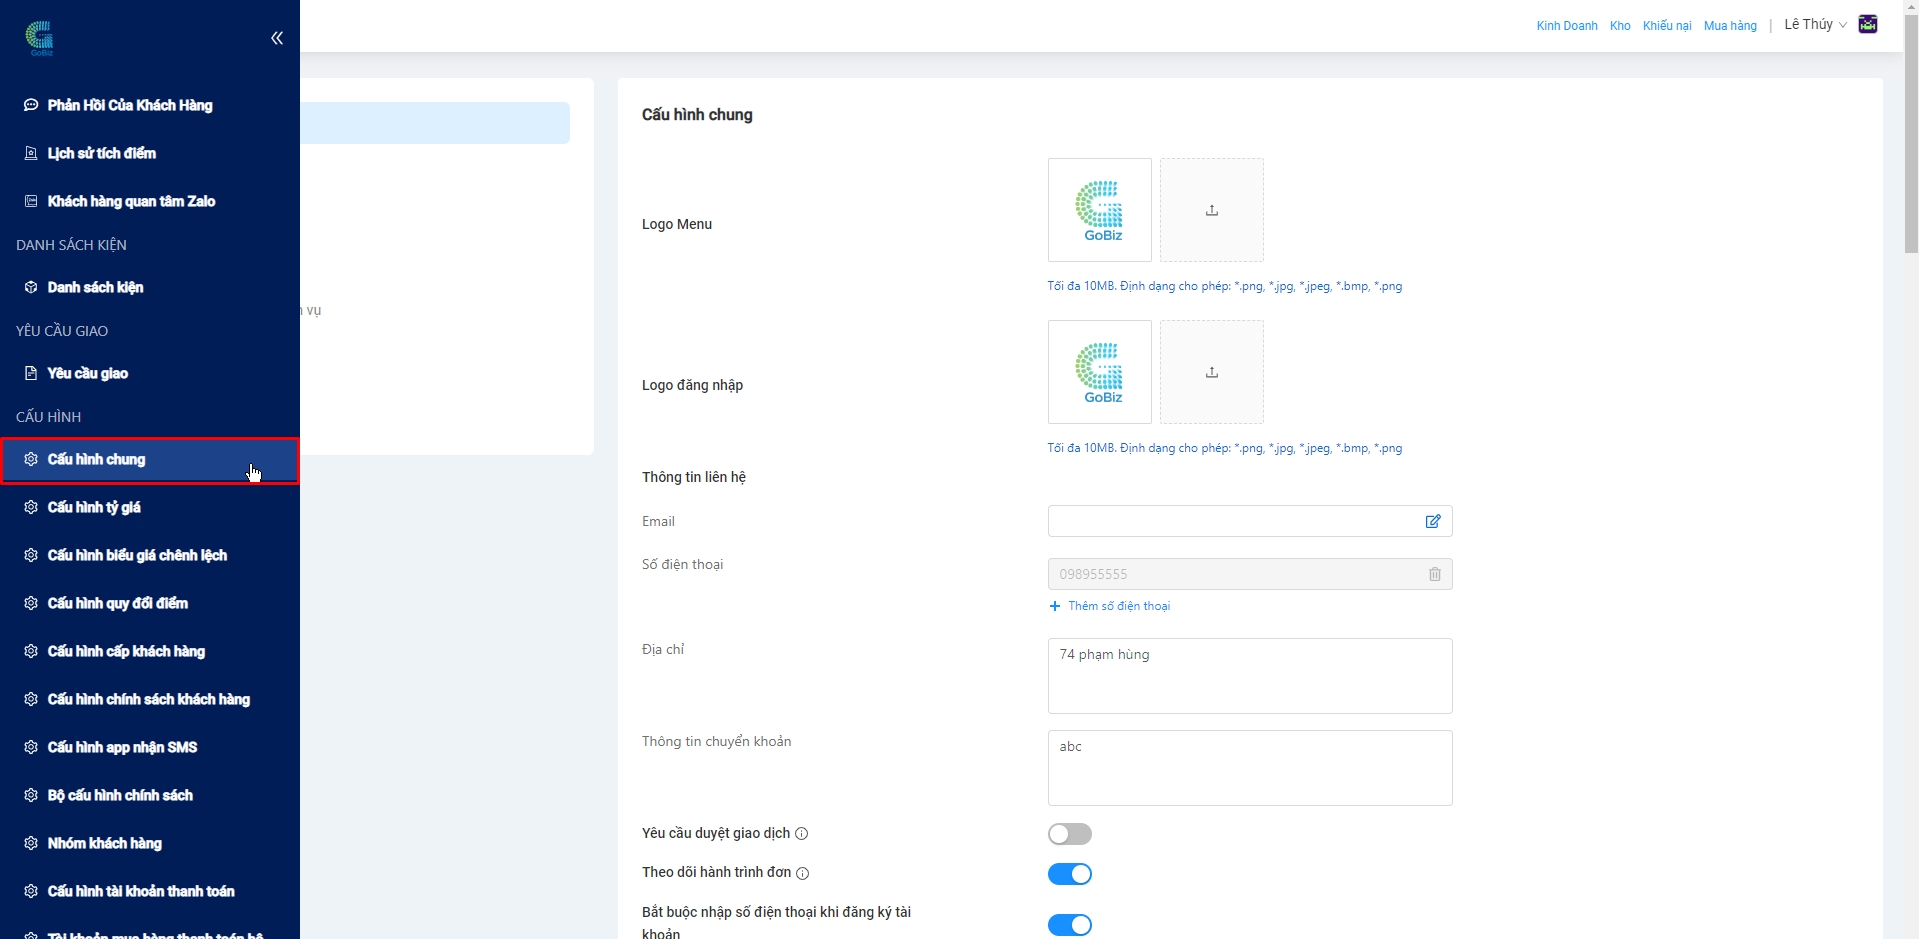Viewport: 1919px width, 939px height.
Task: Enable Yêu cầu duyệt giao dịch toggle
Action: tap(1069, 834)
